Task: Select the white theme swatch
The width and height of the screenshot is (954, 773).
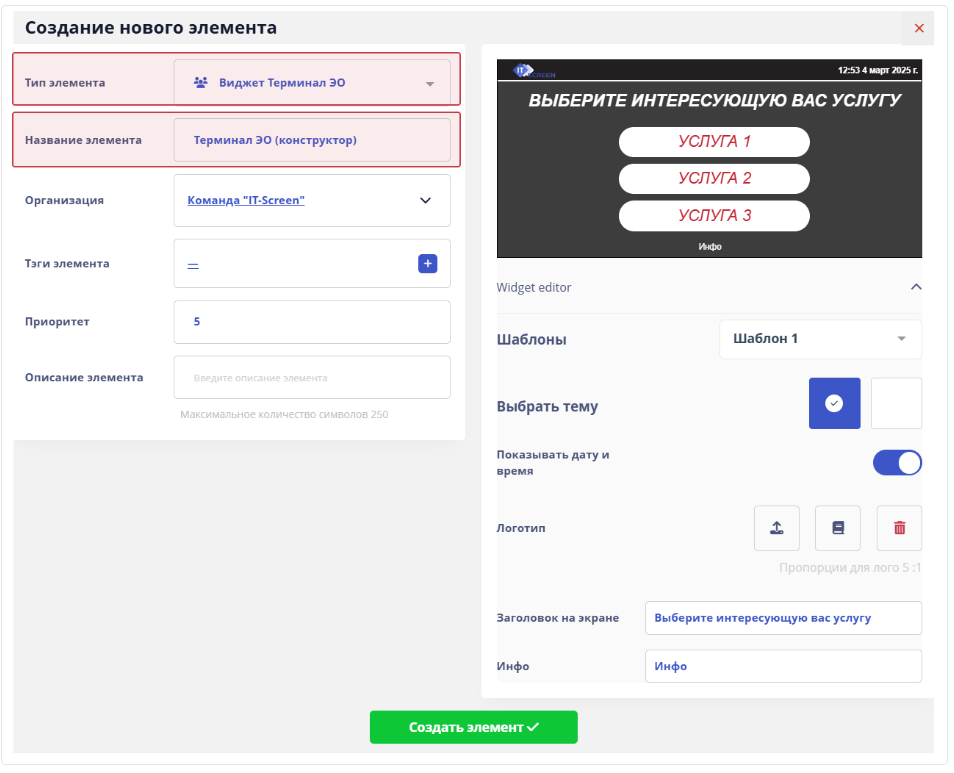Action: pyautogui.click(x=896, y=403)
